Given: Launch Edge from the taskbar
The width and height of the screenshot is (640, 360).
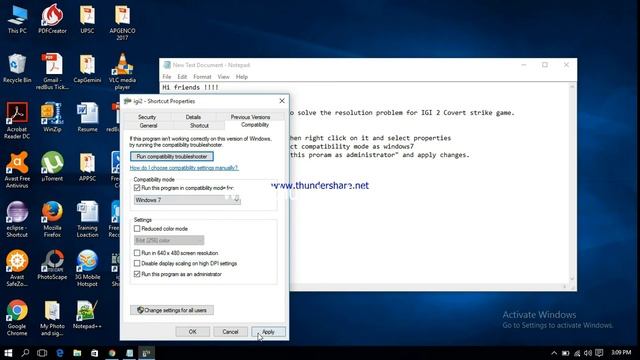Looking at the screenshot, I should click(60, 353).
